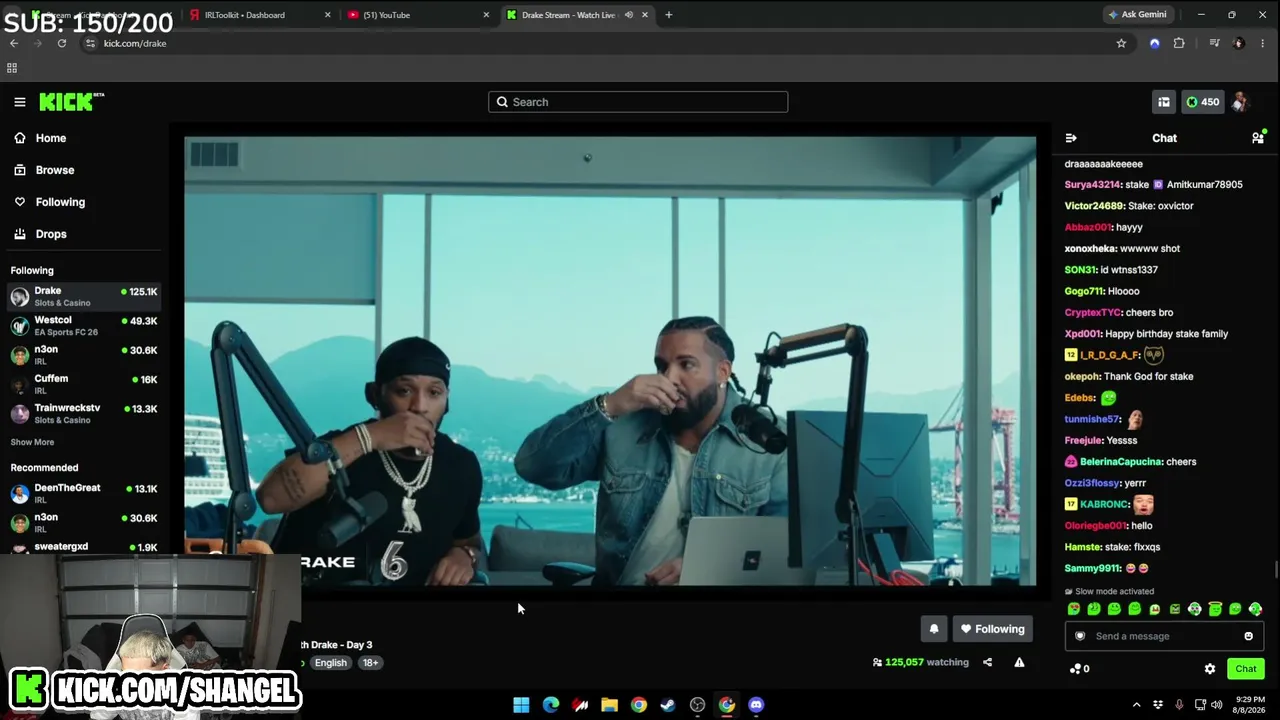Share the Drake stream
Viewport: 1280px width, 720px height.
point(987,662)
